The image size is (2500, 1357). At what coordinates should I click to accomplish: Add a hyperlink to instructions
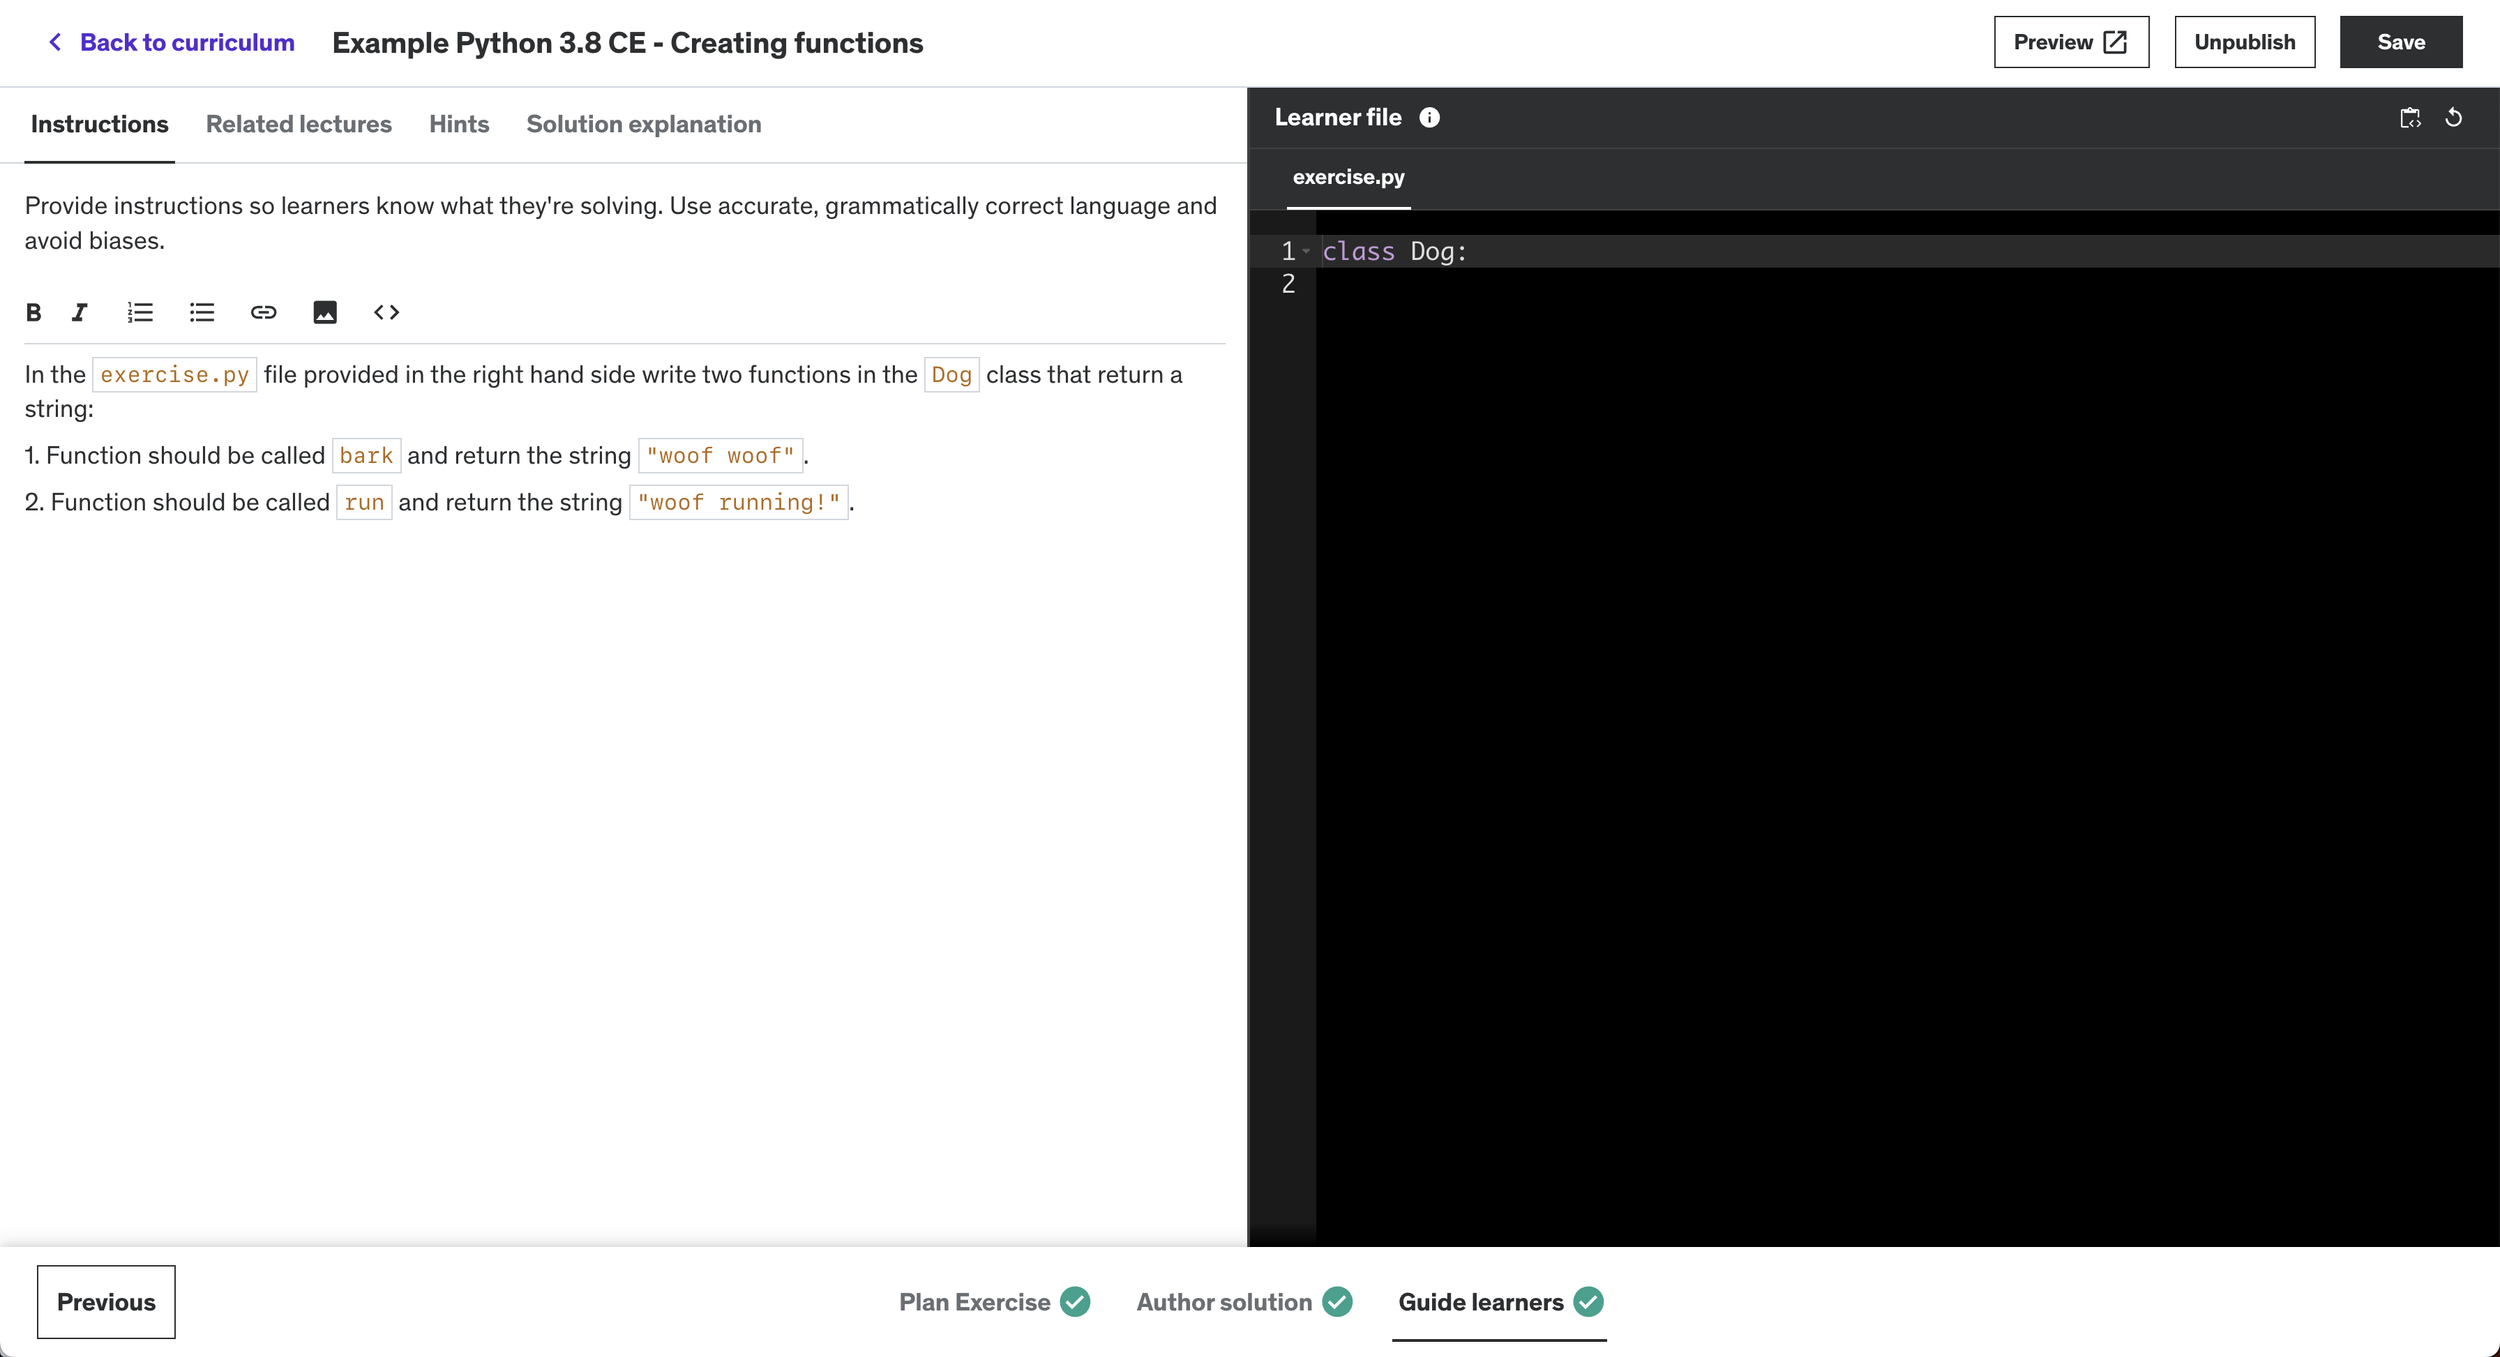coord(263,313)
